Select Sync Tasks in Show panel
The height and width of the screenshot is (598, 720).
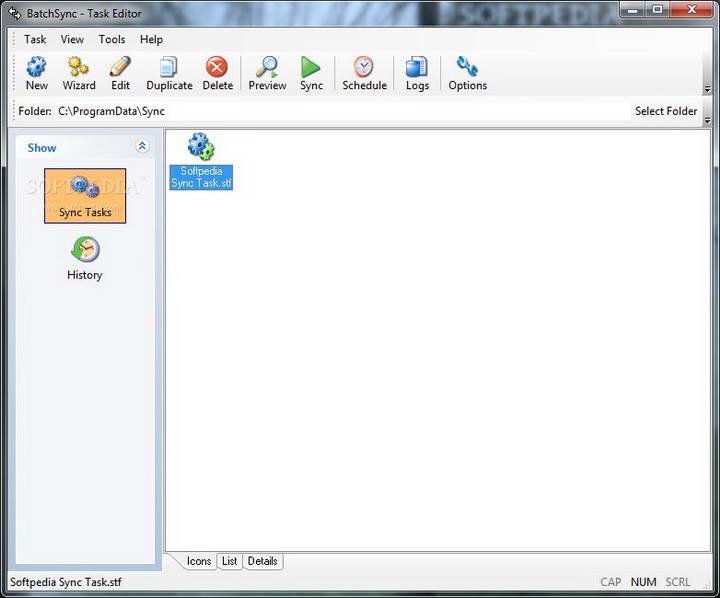tap(85, 196)
